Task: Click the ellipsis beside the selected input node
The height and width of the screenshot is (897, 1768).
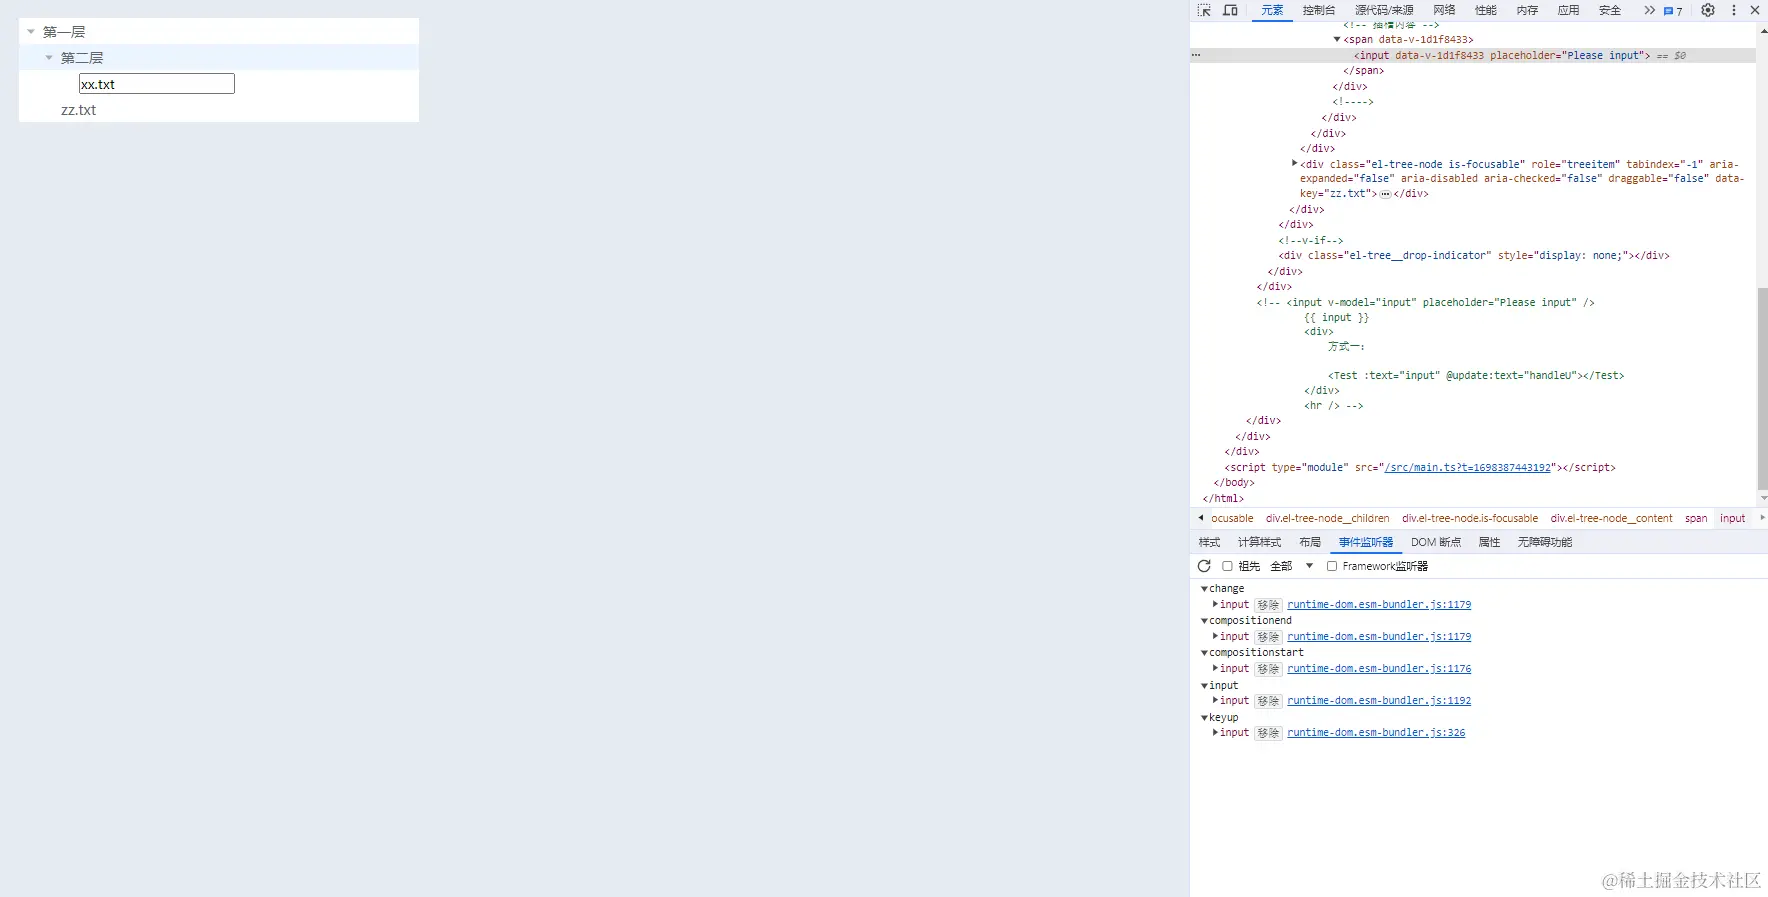Action: pyautogui.click(x=1195, y=55)
